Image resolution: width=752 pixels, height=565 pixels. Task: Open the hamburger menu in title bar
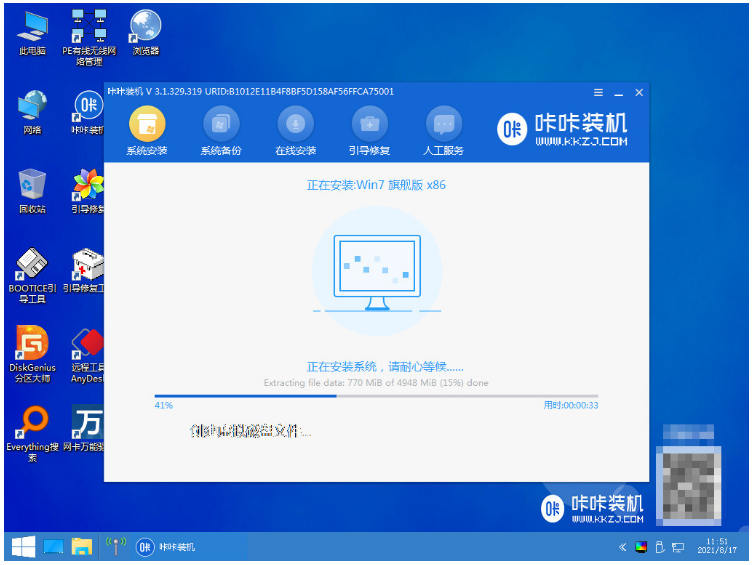598,92
